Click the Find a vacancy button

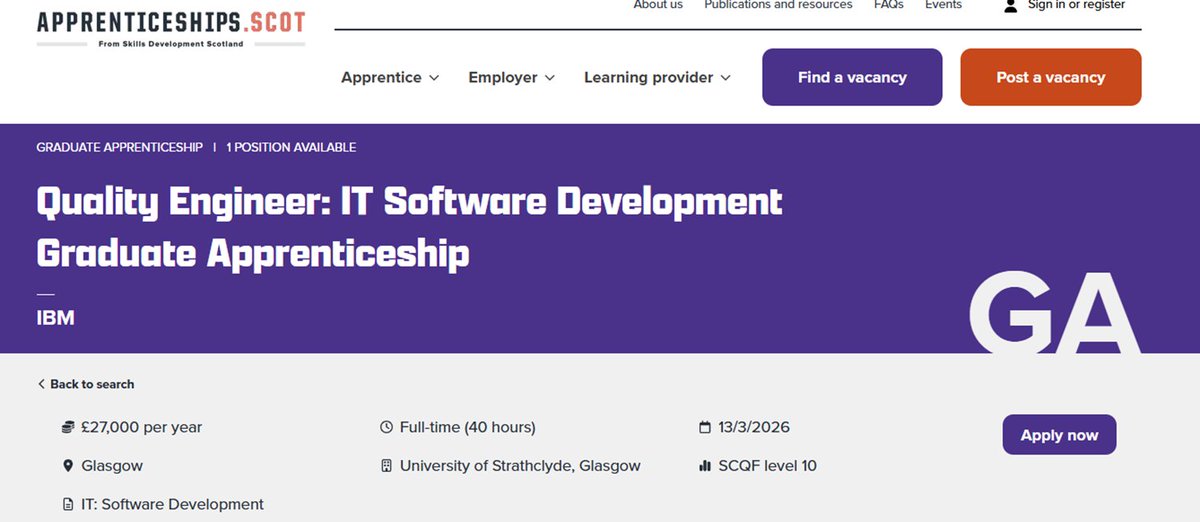click(x=852, y=77)
